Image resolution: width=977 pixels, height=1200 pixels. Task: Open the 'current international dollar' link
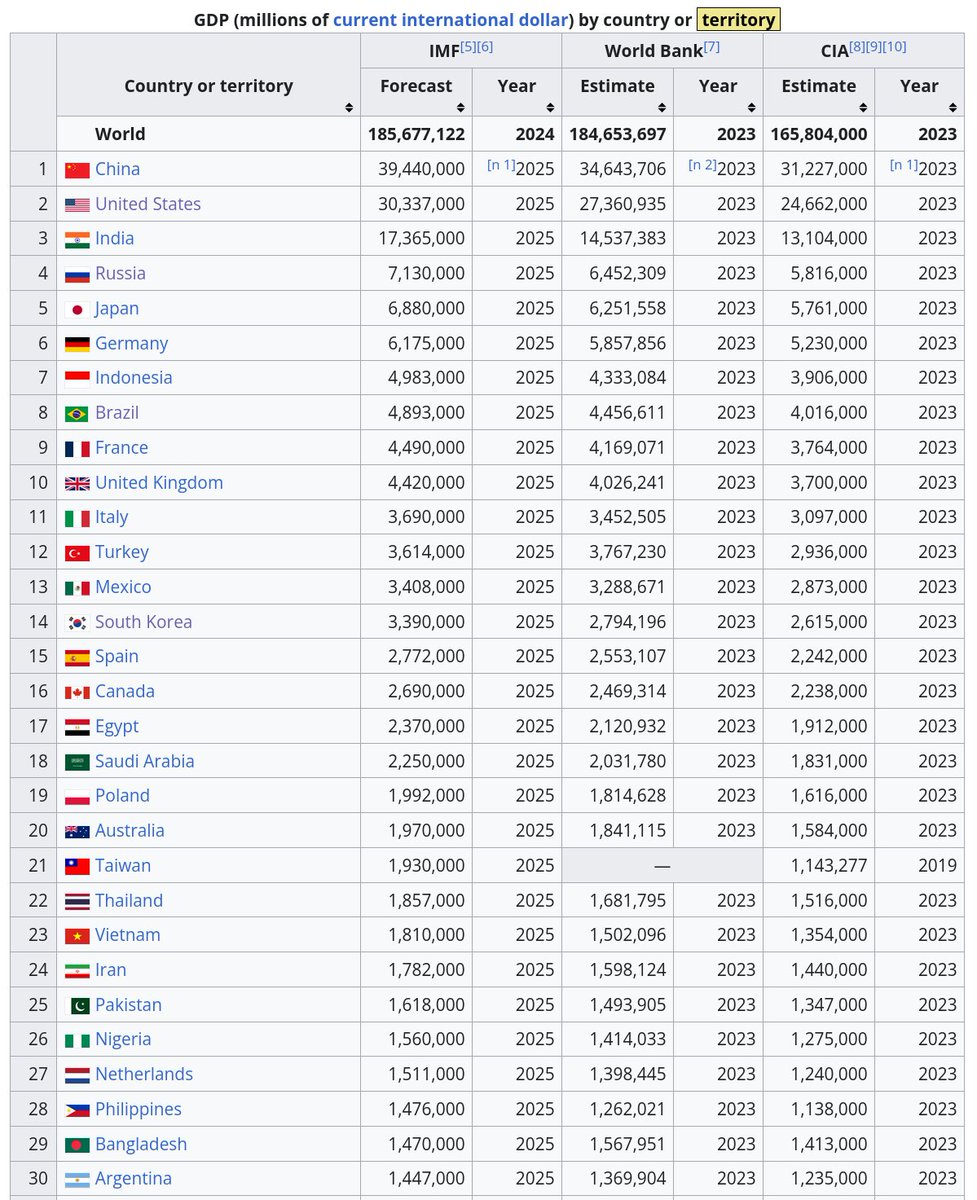(451, 19)
